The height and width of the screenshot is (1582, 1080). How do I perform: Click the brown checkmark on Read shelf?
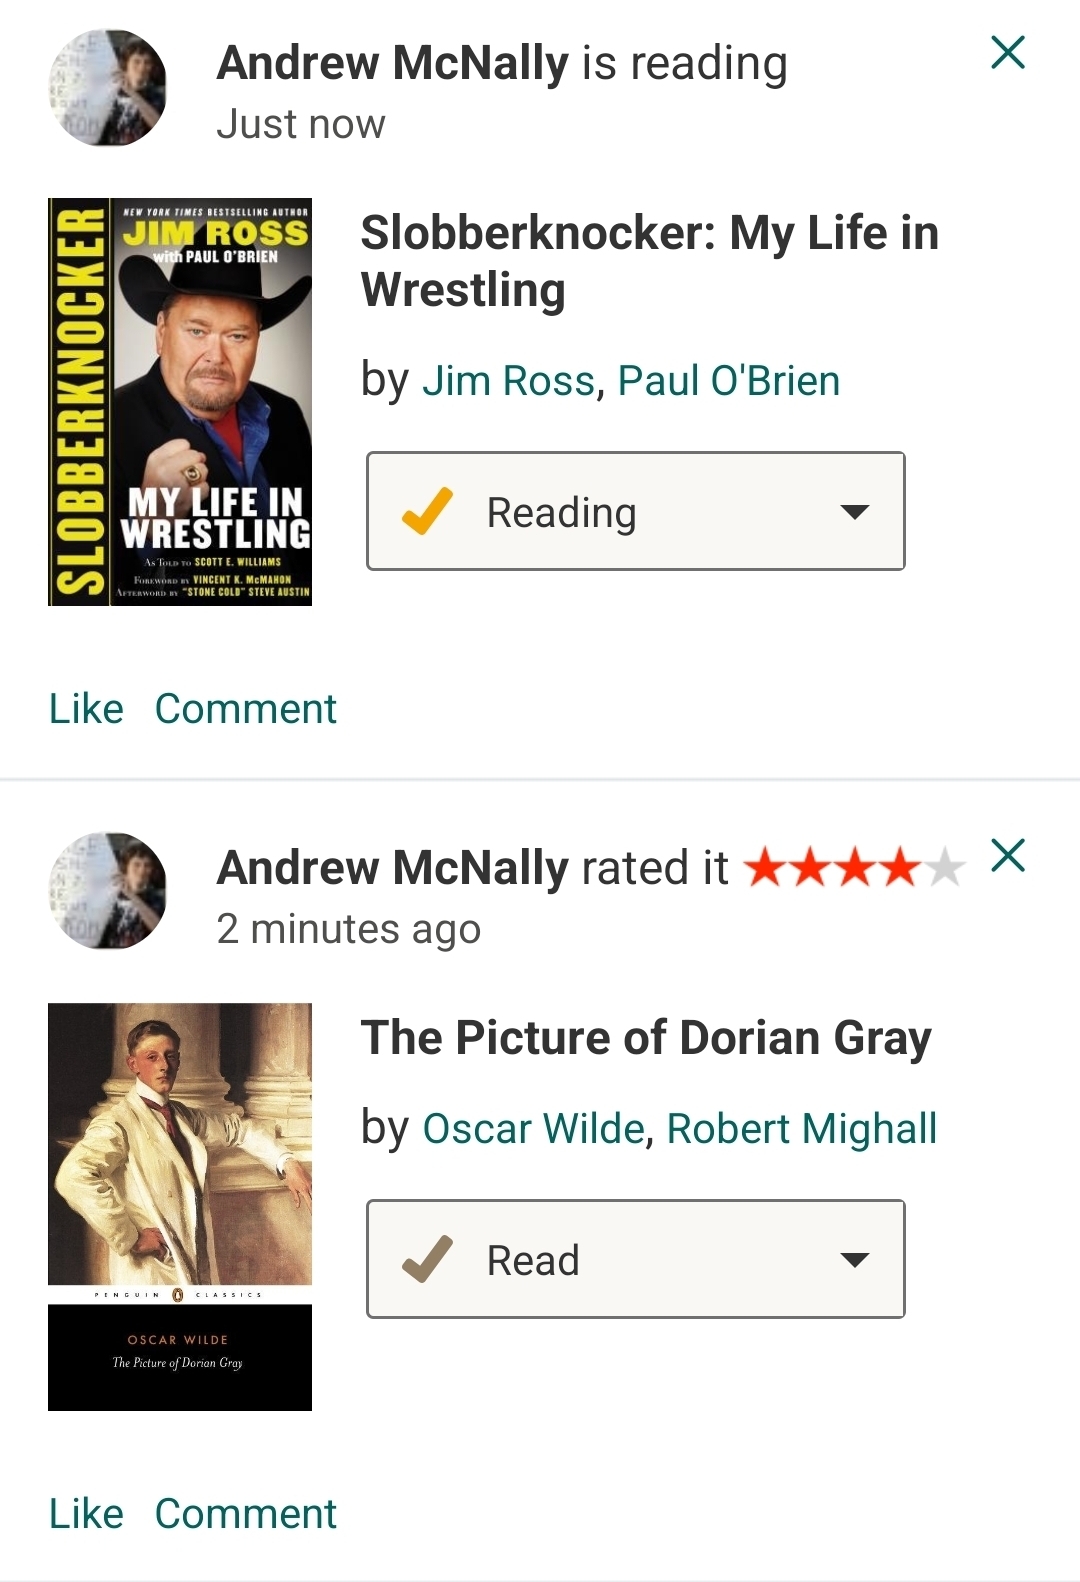(427, 1259)
